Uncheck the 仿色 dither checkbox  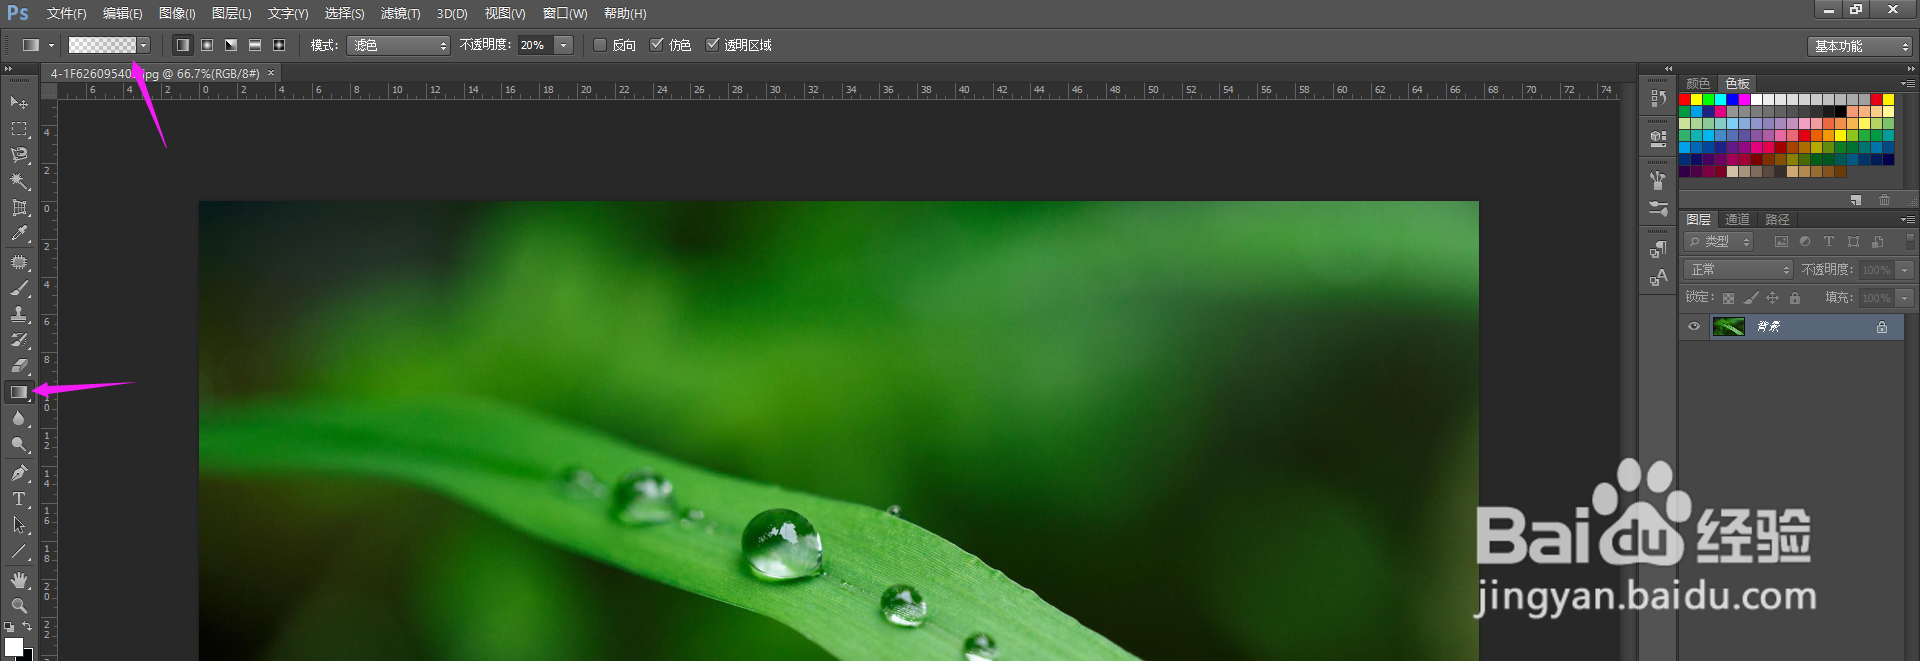[656, 45]
